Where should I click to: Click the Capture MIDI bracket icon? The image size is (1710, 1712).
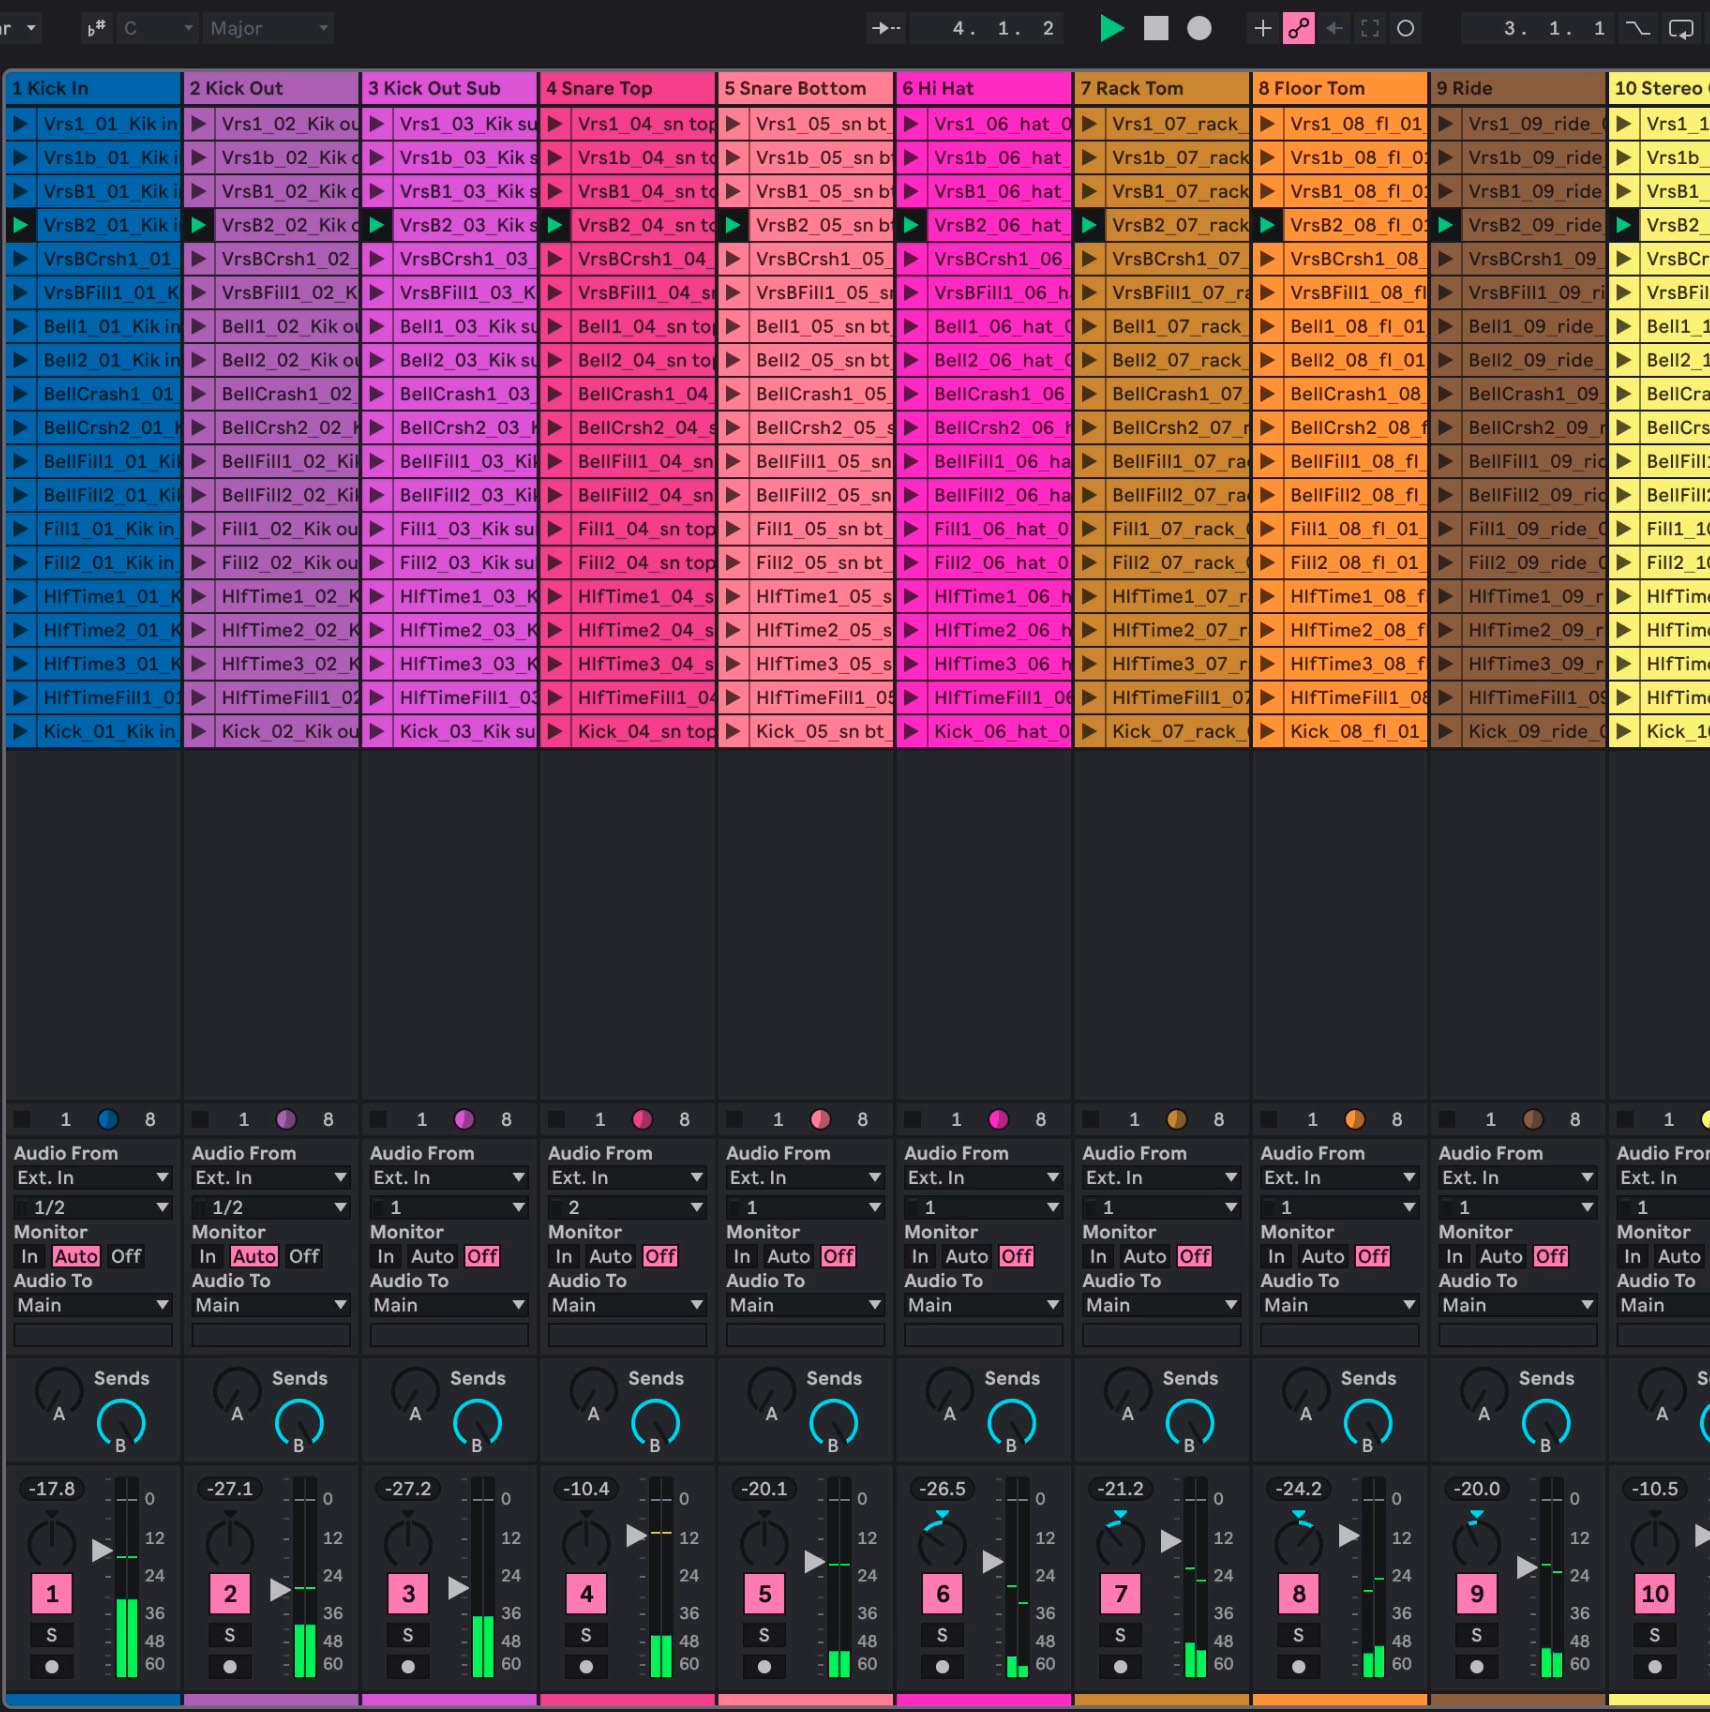click(1370, 28)
